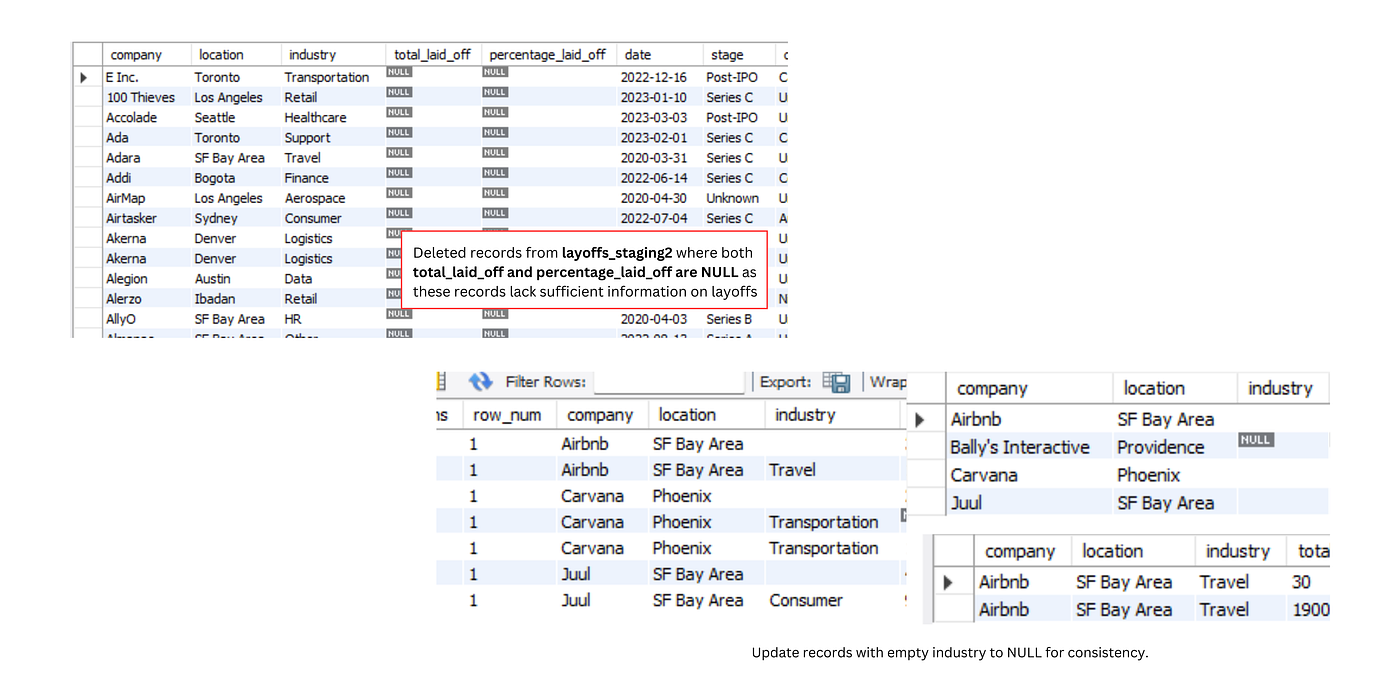This screenshot has height=700, width=1400.
Task: Select the row pointer arrow beside Airbnb with 30
Action: click(948, 582)
